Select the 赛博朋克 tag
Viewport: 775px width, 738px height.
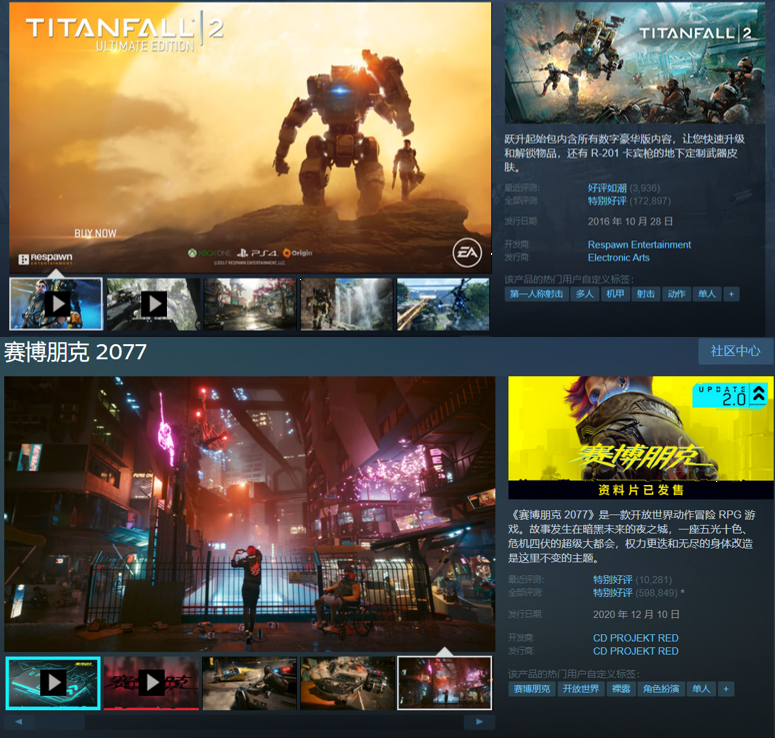(532, 689)
